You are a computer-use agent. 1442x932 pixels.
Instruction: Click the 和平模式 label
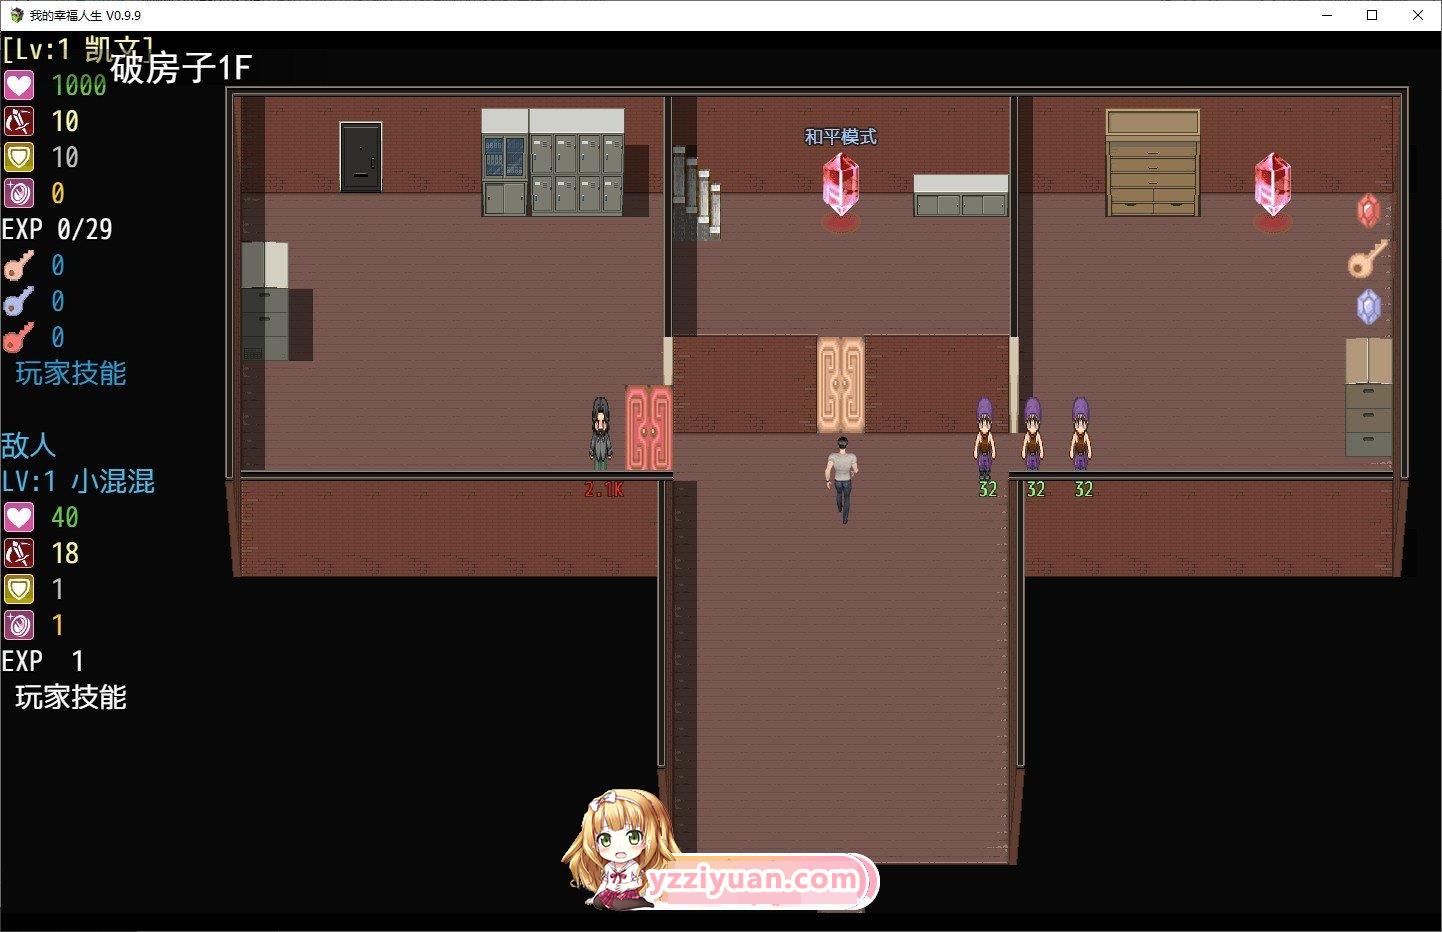pos(841,137)
